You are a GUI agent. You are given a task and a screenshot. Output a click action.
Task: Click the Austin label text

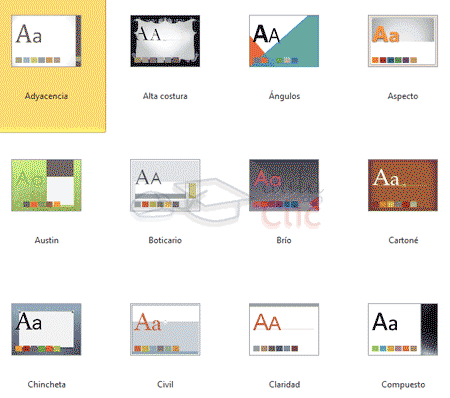(47, 240)
